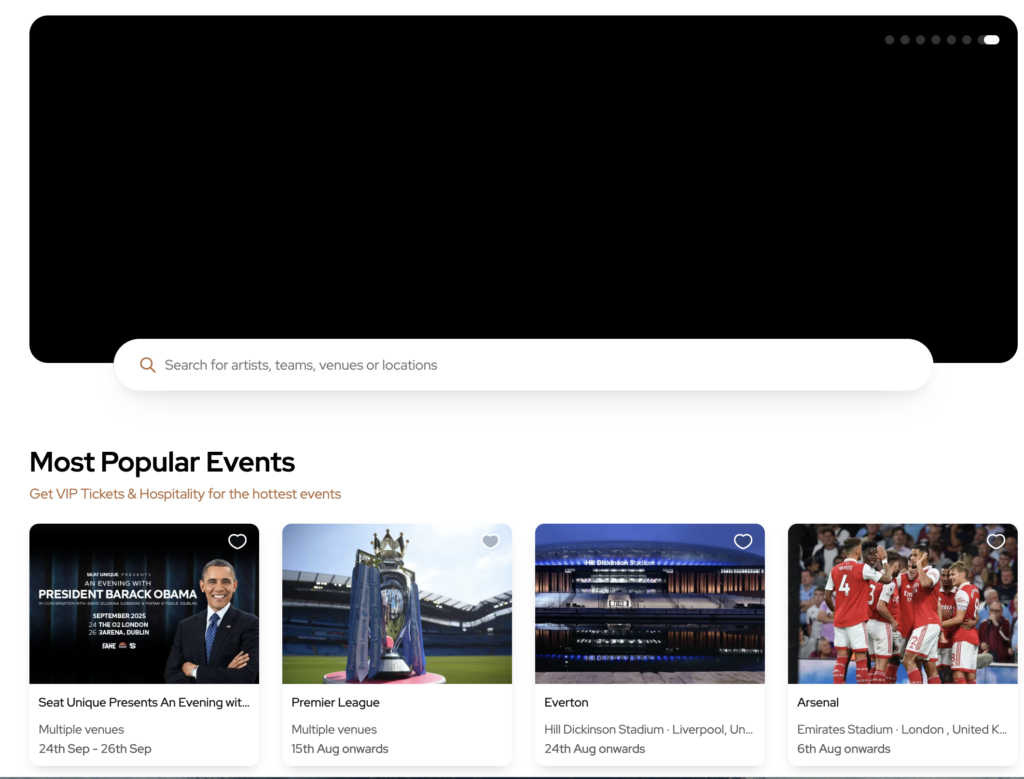Image resolution: width=1024 pixels, height=779 pixels.
Task: Click the search magnifier icon
Action: pyautogui.click(x=147, y=365)
